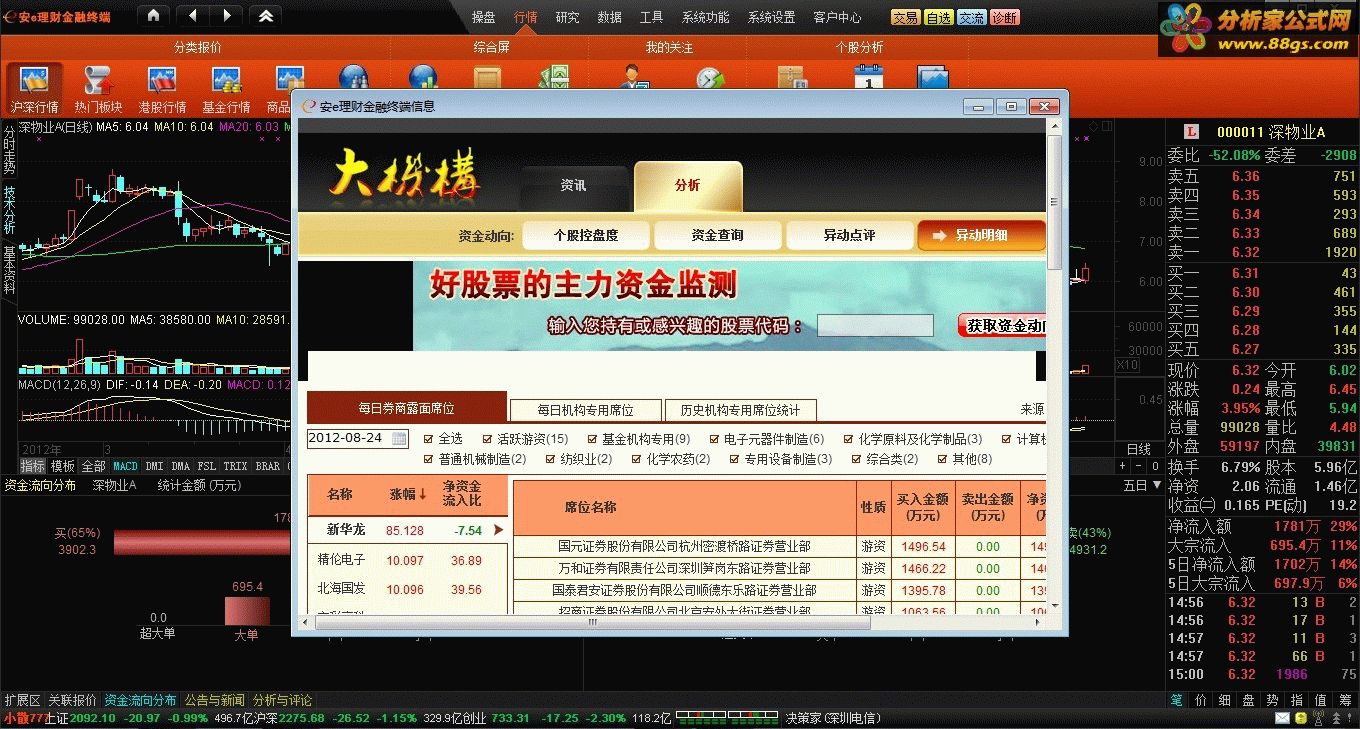Click the blue picture chart icon

tap(932, 77)
